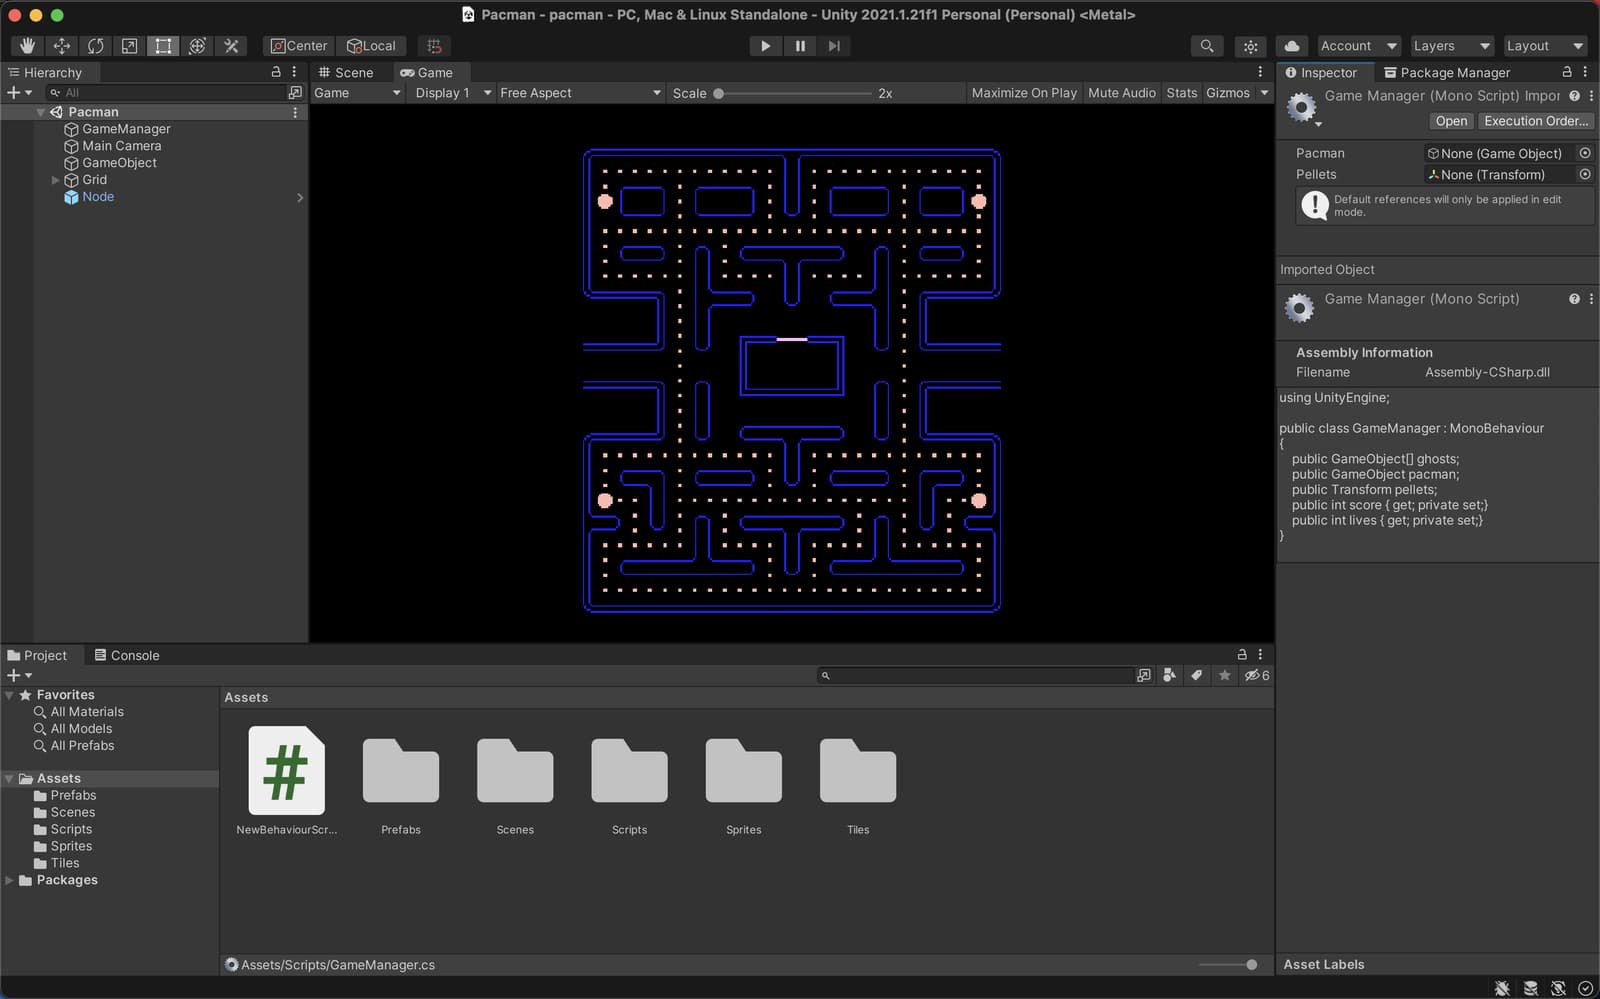Click the Step frame button

(834, 46)
